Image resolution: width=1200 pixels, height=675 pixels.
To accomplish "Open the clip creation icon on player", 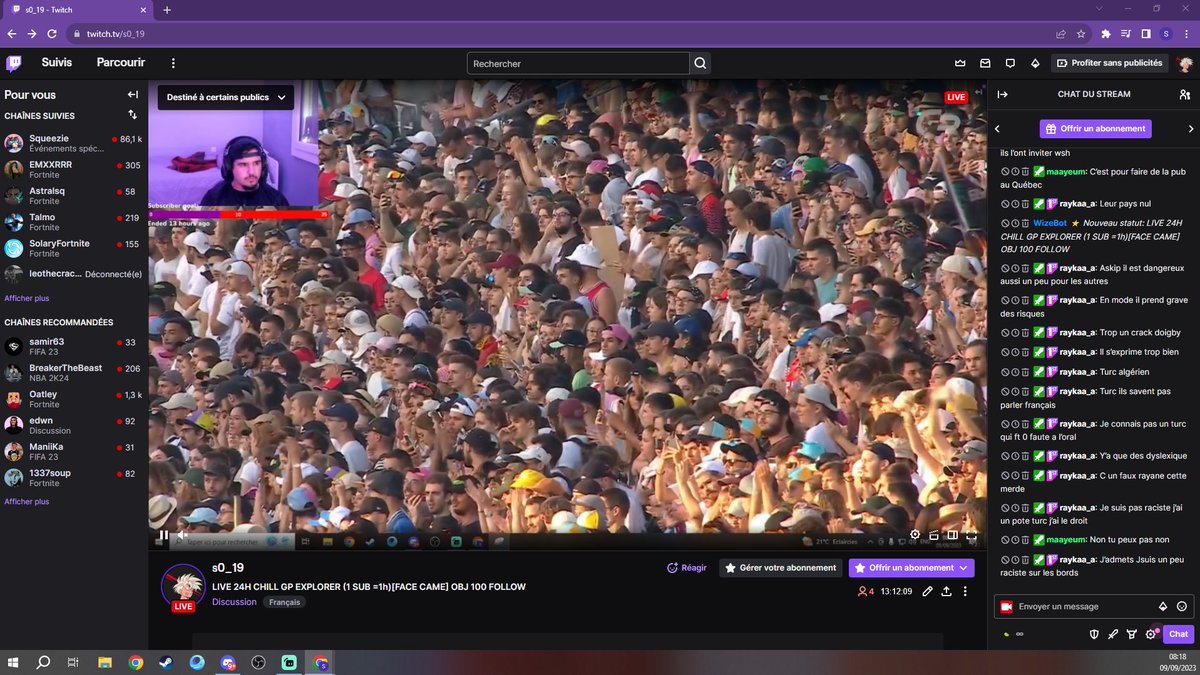I will coord(933,535).
